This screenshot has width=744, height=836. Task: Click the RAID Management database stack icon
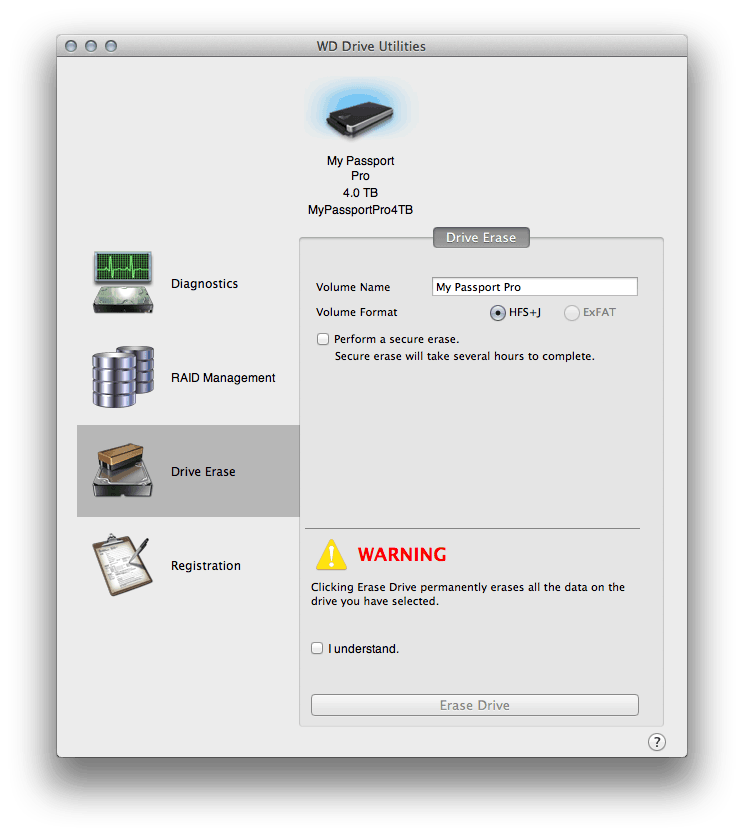124,376
